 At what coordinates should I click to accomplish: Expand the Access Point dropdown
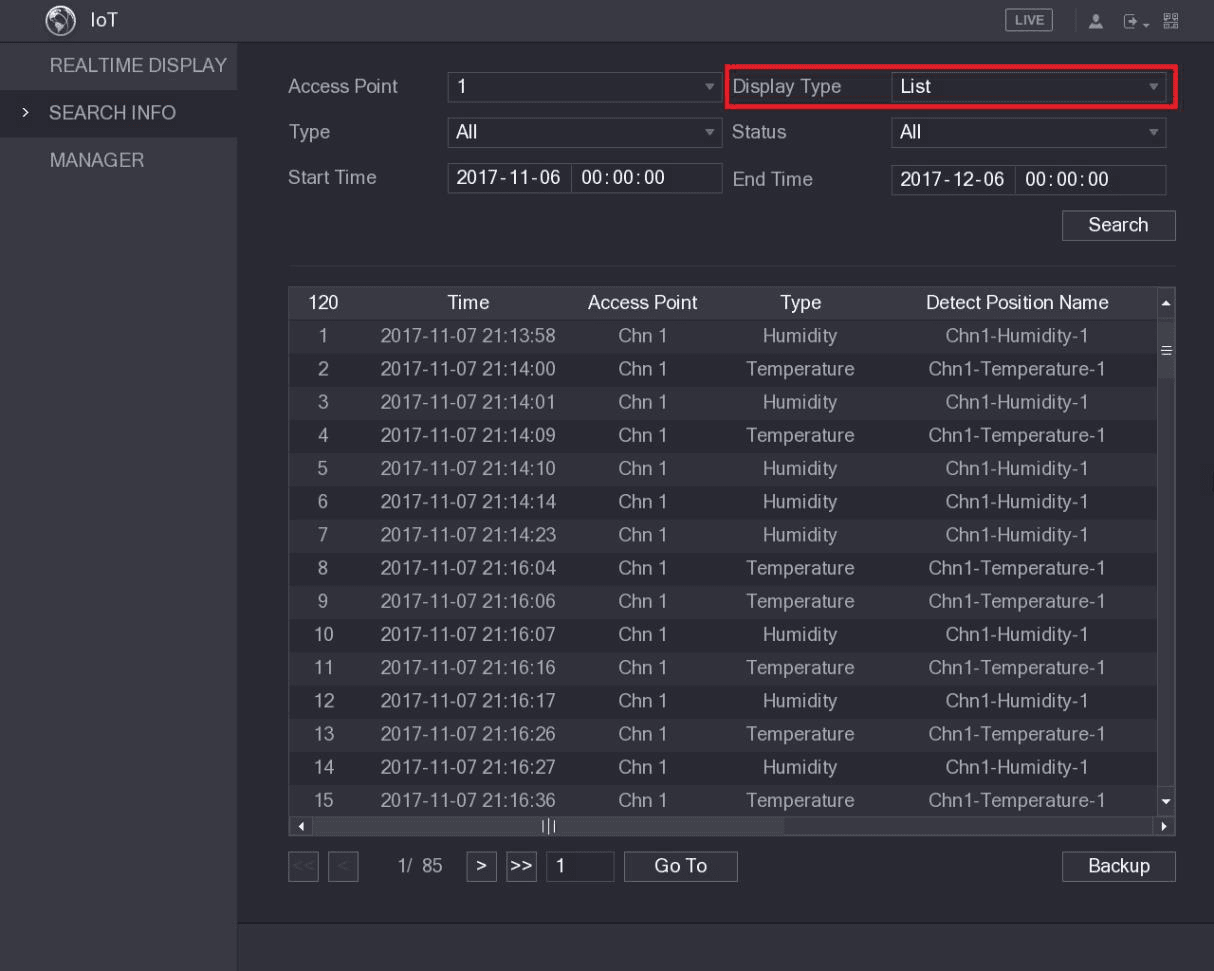click(x=584, y=87)
